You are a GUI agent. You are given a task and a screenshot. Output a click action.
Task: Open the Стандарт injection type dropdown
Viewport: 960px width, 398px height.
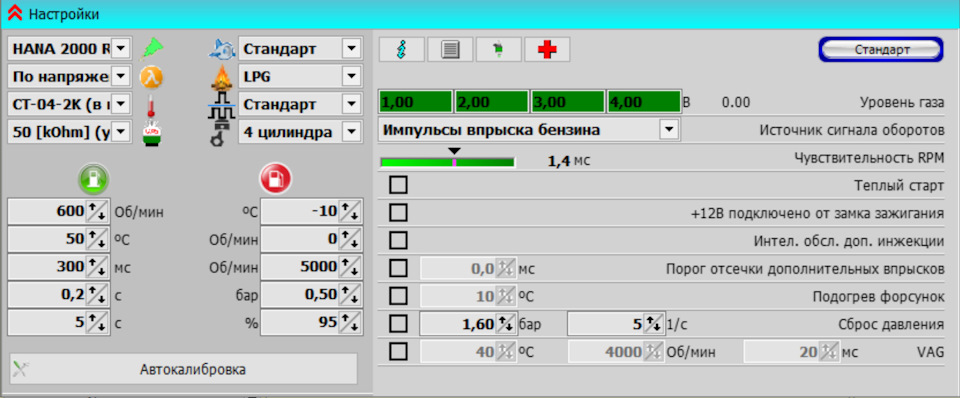pos(351,103)
